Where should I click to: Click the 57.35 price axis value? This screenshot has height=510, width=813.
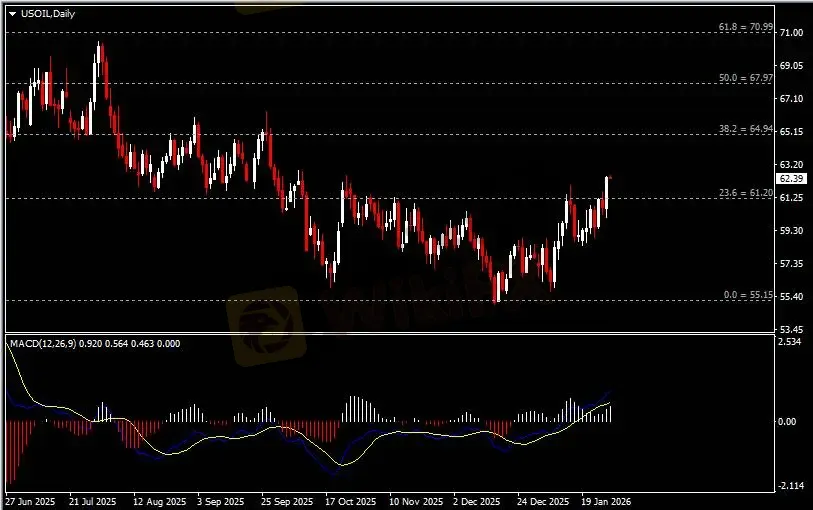[x=791, y=264]
